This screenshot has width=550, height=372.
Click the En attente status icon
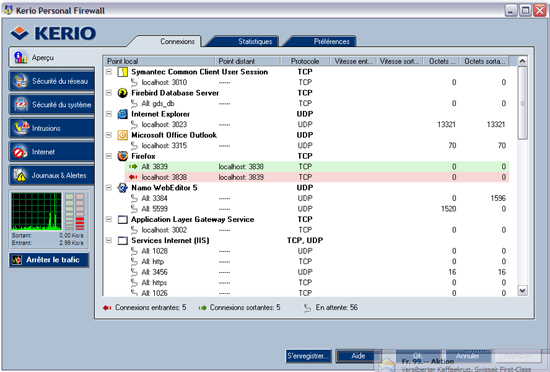pyautogui.click(x=307, y=308)
